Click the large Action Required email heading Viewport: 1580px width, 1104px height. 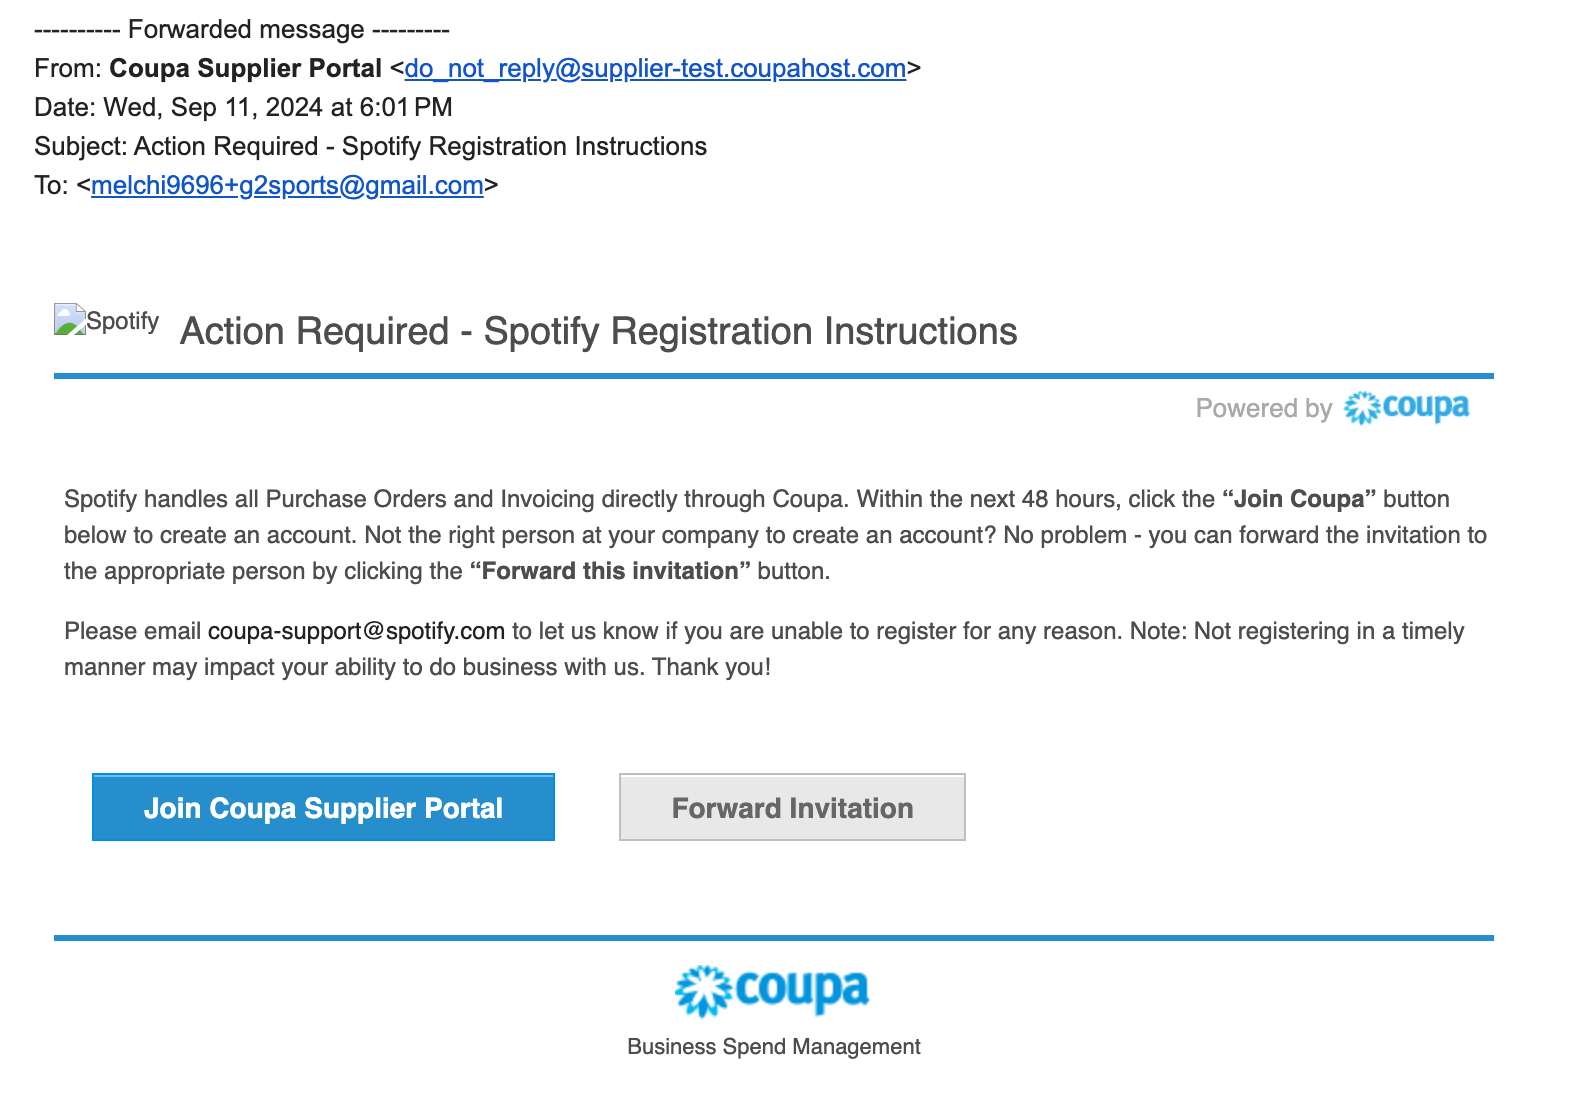[598, 332]
